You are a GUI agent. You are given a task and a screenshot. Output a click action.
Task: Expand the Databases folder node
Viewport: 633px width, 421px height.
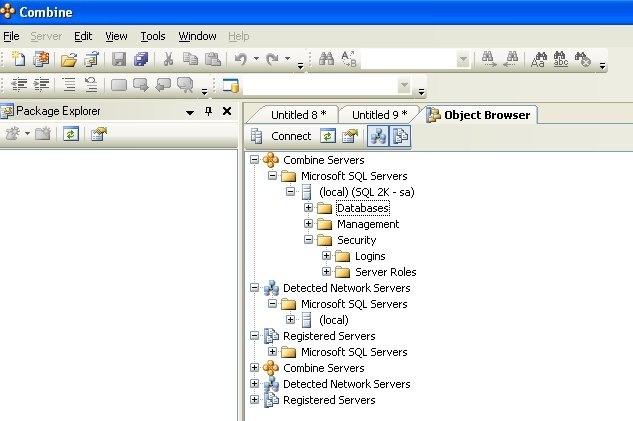click(x=309, y=208)
